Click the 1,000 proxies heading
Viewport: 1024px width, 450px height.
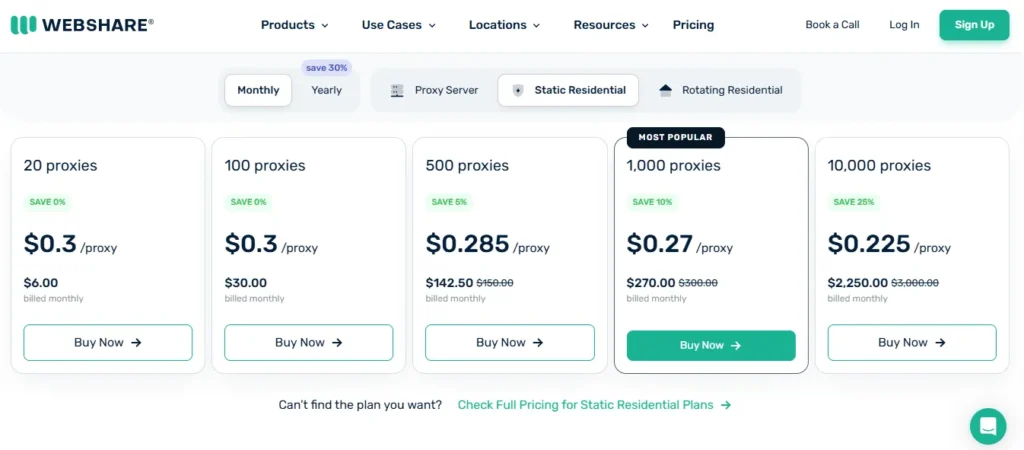pos(674,166)
